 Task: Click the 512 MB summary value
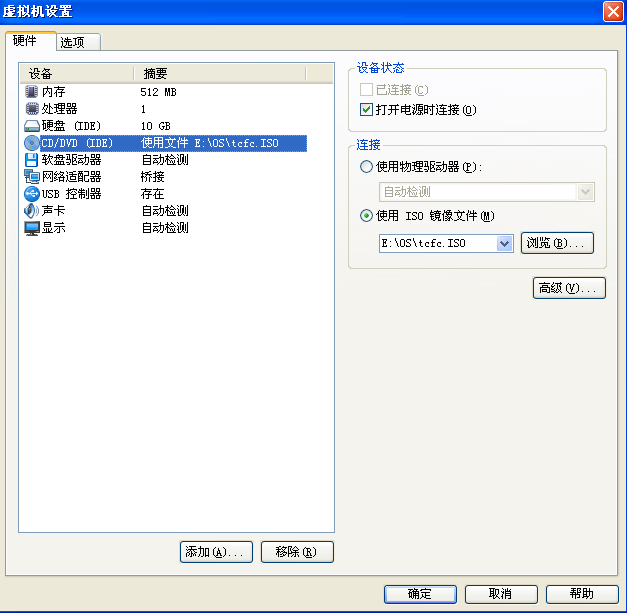coord(158,92)
